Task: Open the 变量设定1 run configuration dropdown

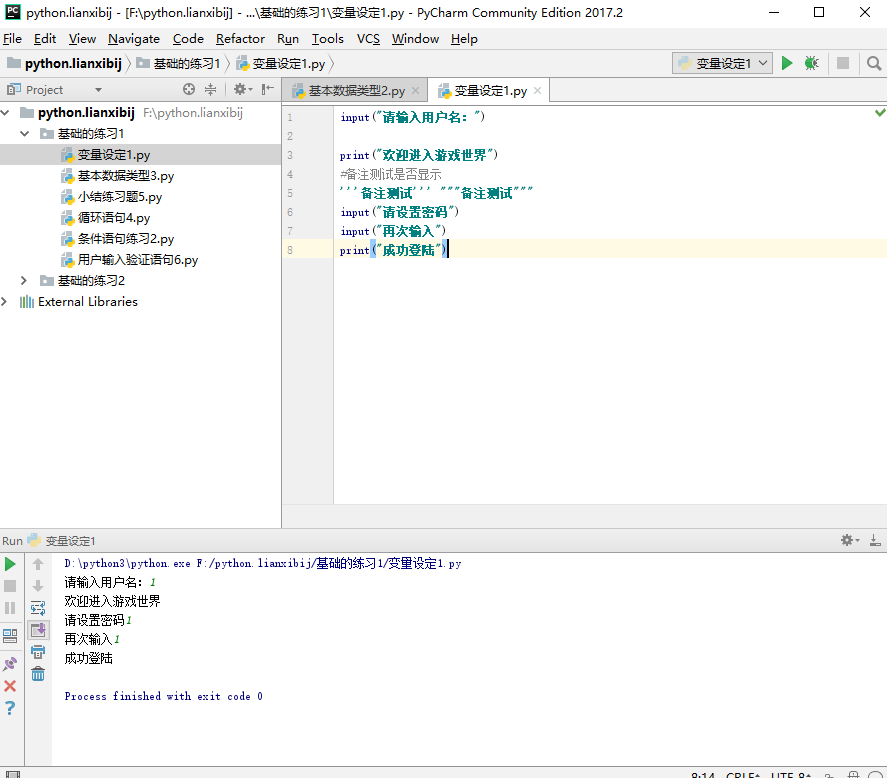Action: pyautogui.click(x=723, y=63)
